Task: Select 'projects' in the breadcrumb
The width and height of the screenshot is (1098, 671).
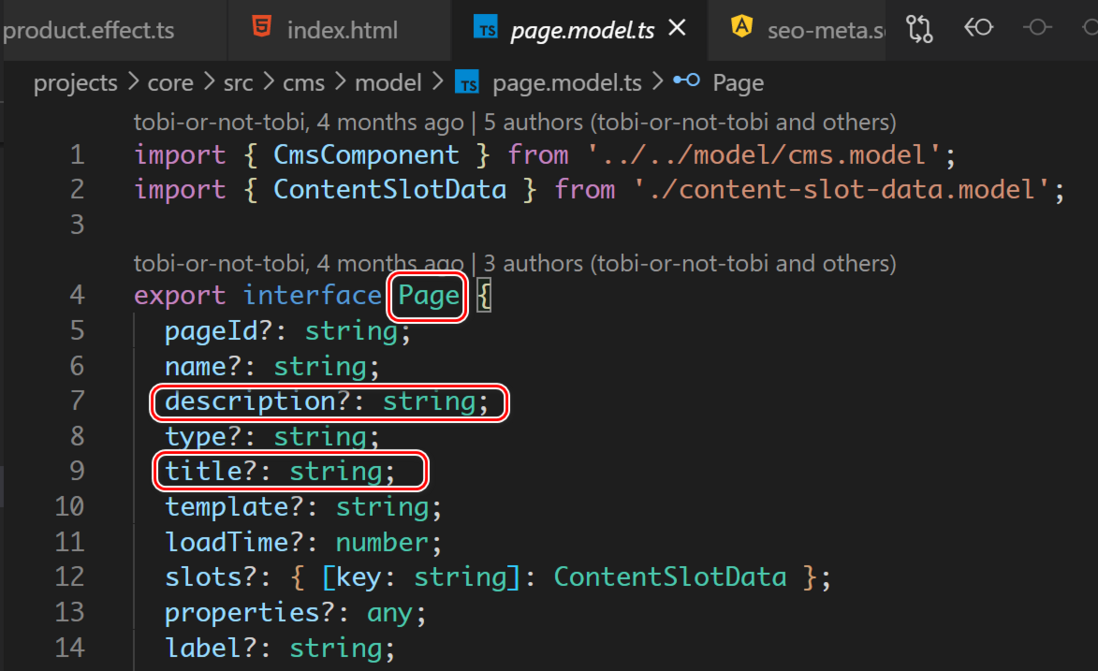Action: click(x=76, y=83)
